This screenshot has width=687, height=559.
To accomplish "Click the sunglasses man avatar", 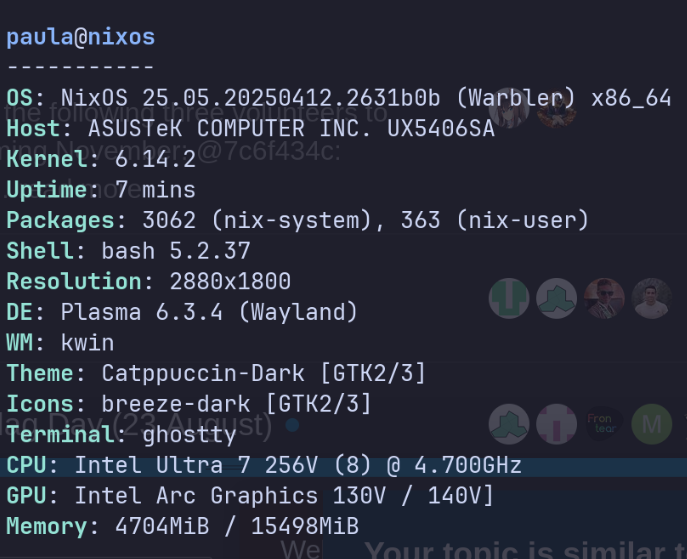I will [604, 298].
